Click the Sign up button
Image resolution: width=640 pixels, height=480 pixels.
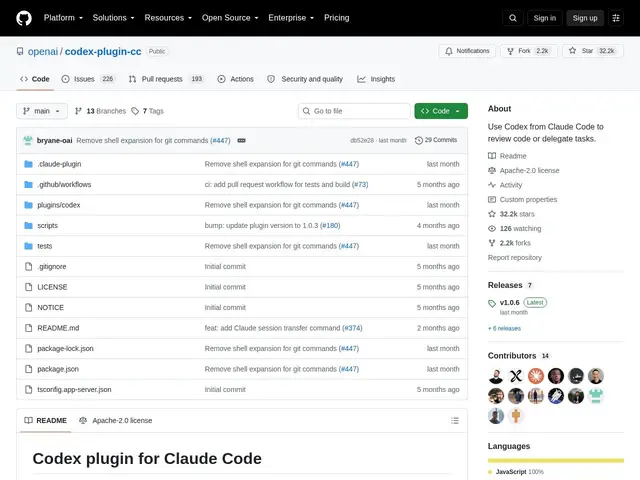[584, 18]
